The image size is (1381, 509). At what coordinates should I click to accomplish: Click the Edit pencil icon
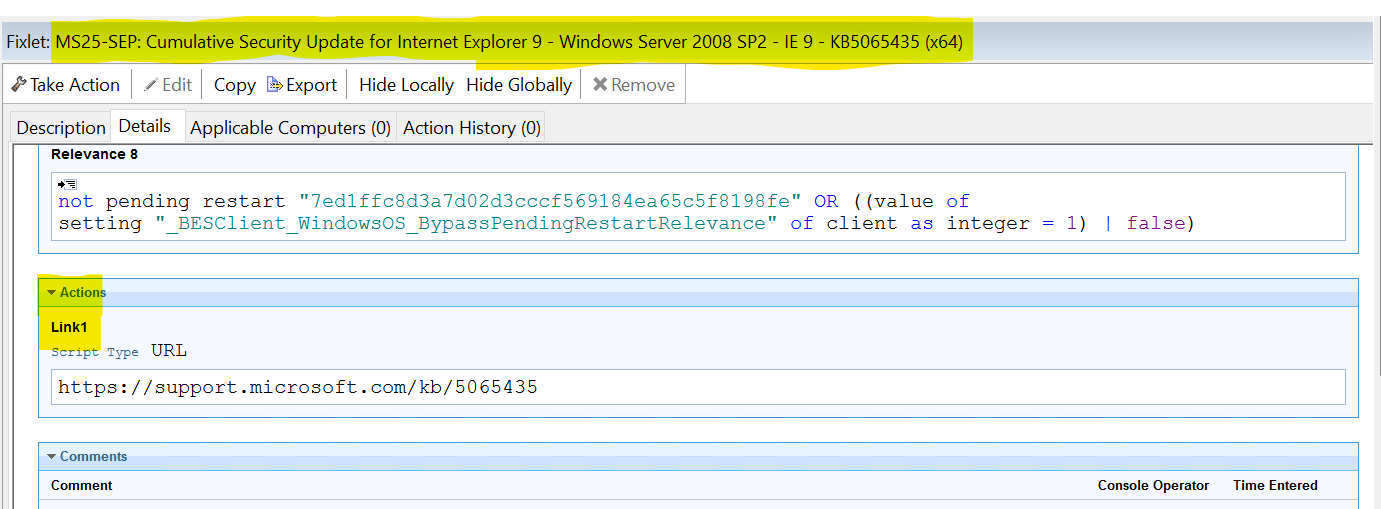point(151,85)
